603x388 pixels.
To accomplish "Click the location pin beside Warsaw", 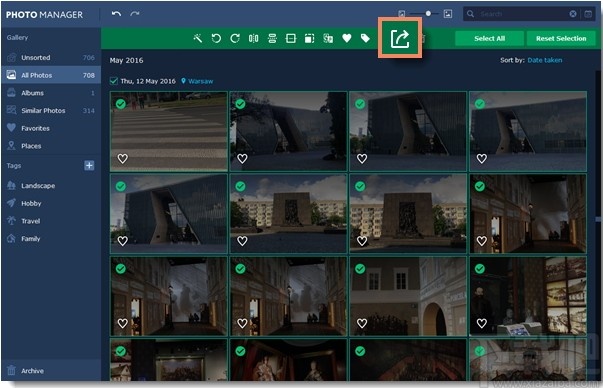I will [183, 81].
